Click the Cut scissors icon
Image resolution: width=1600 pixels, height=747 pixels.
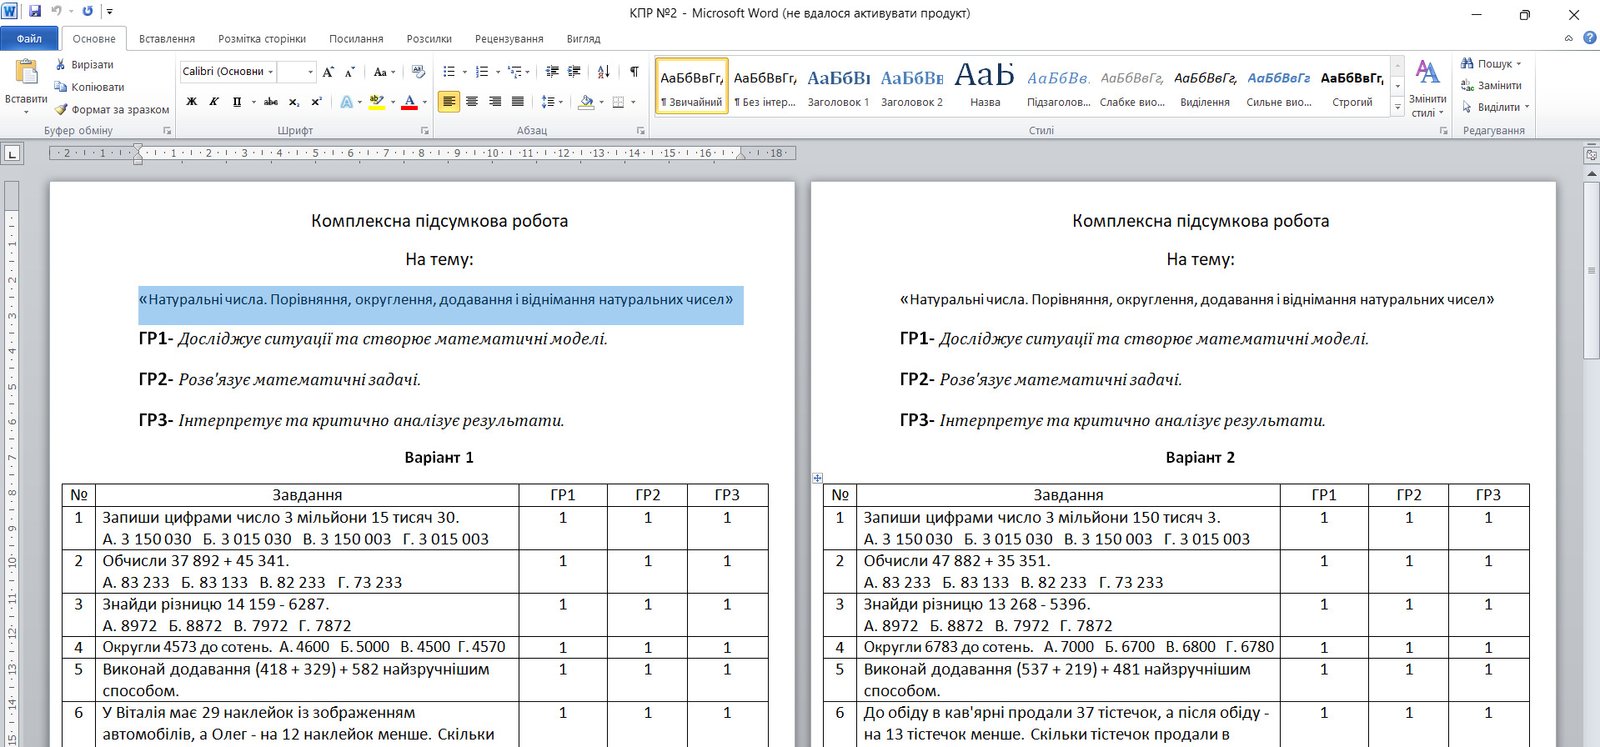(x=61, y=65)
